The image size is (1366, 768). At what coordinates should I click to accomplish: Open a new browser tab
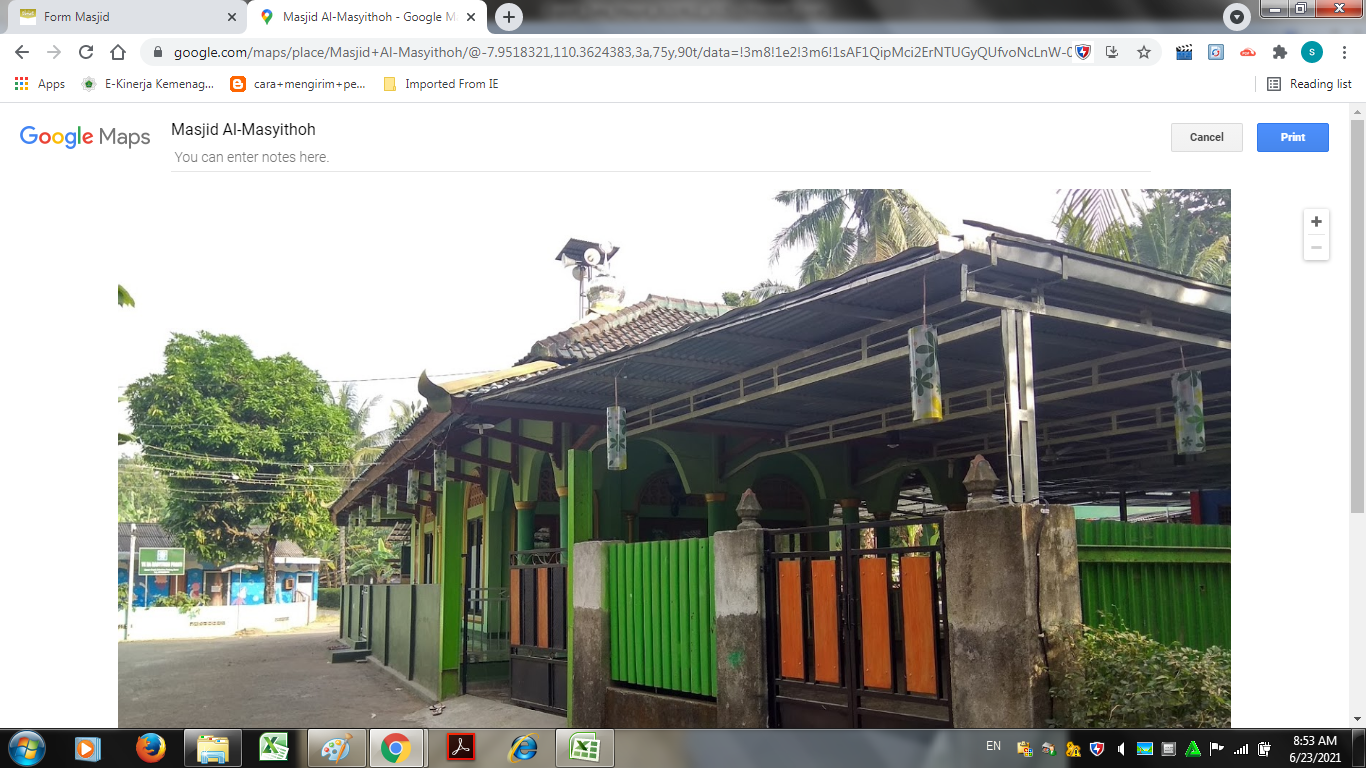(x=509, y=17)
